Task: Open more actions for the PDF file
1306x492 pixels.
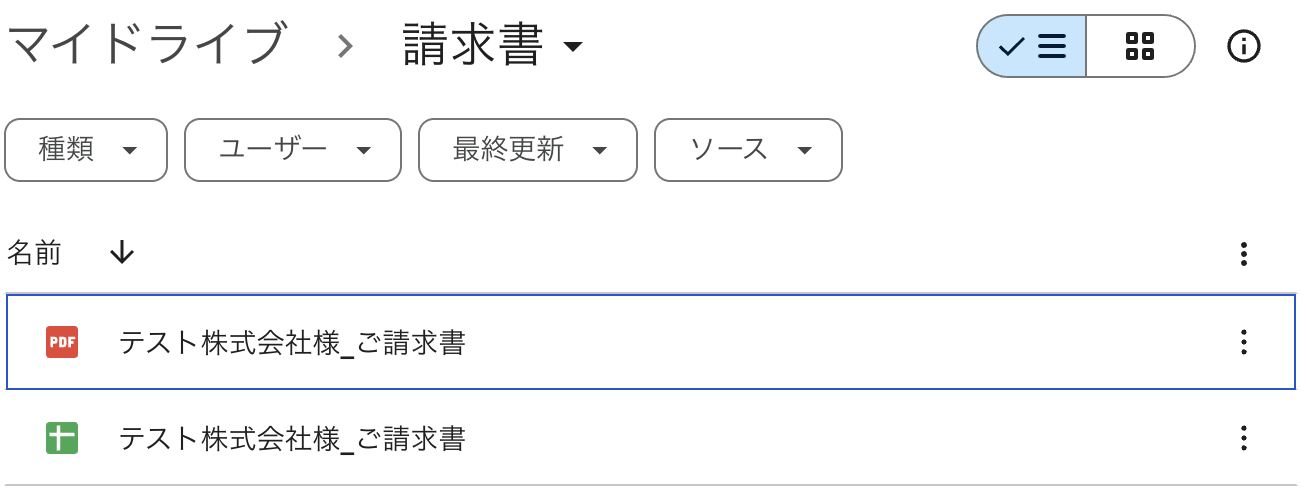Action: pos(1243,343)
